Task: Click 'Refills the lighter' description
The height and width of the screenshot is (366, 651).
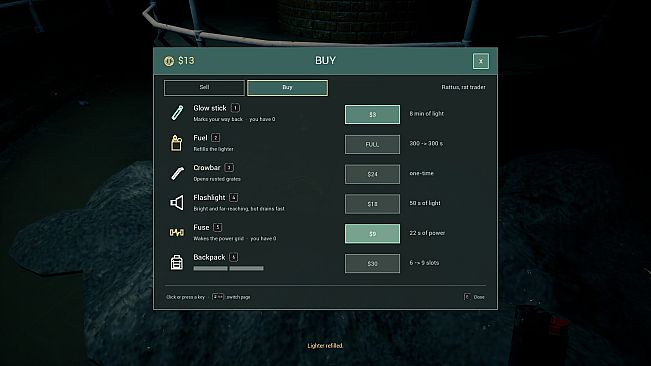Action: 213,149
